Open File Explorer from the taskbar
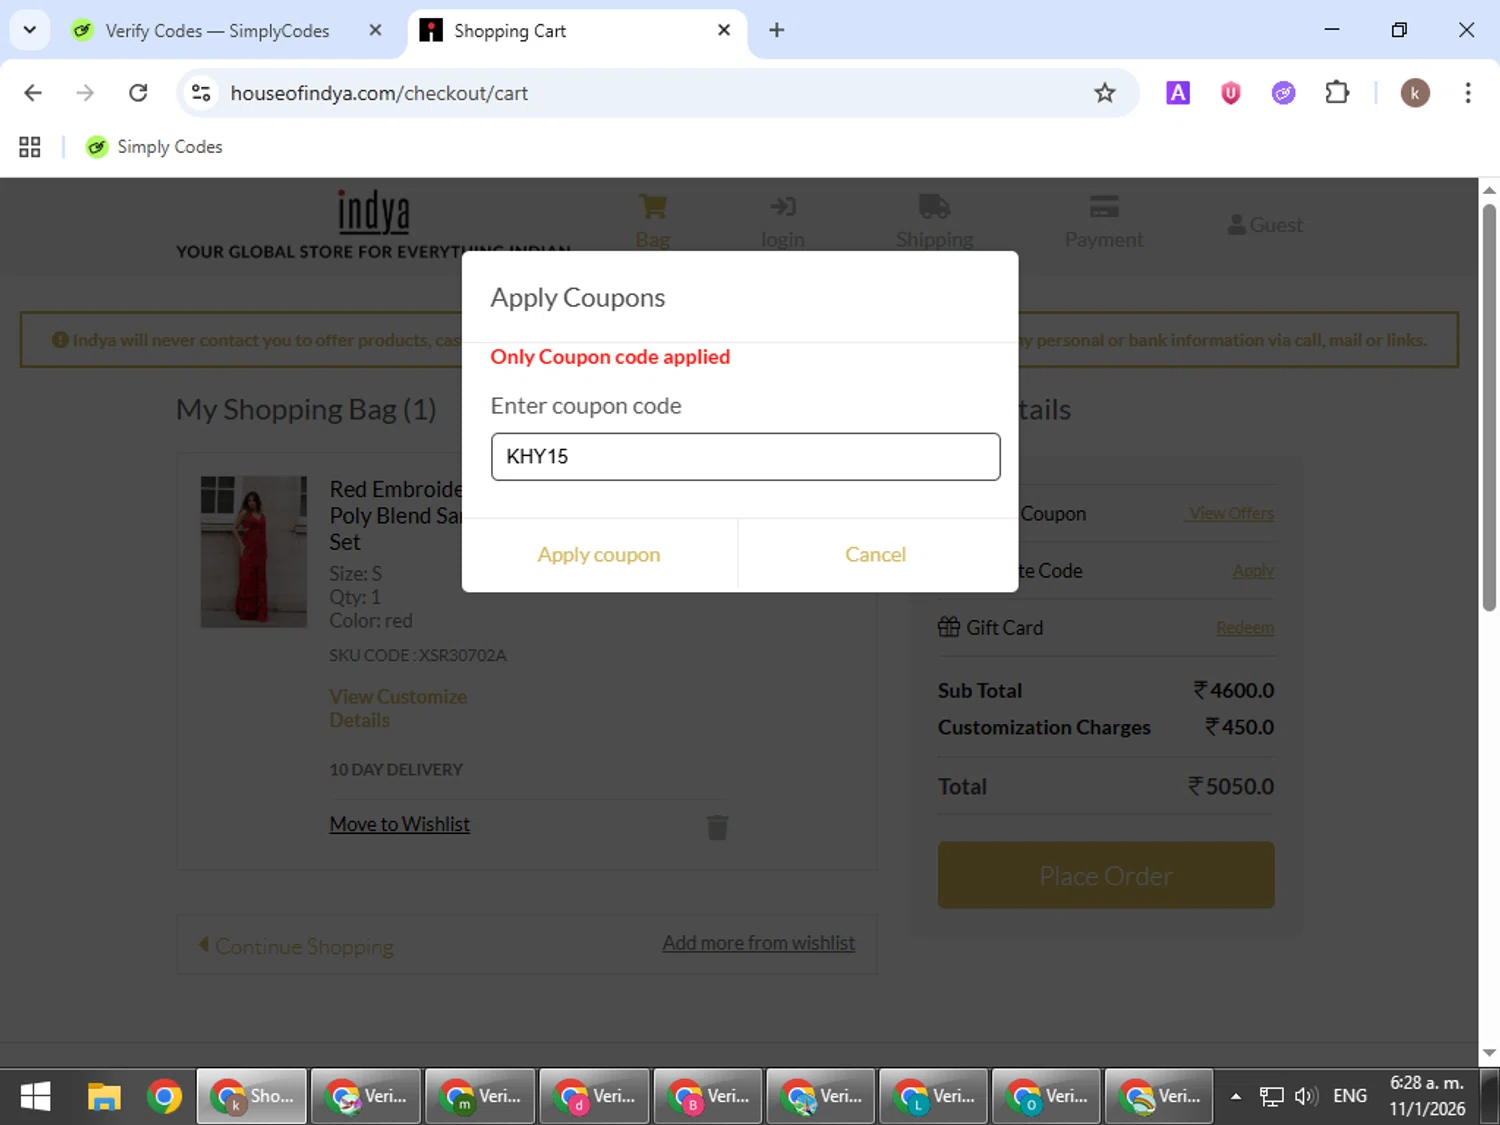The image size is (1500, 1125). (103, 1097)
